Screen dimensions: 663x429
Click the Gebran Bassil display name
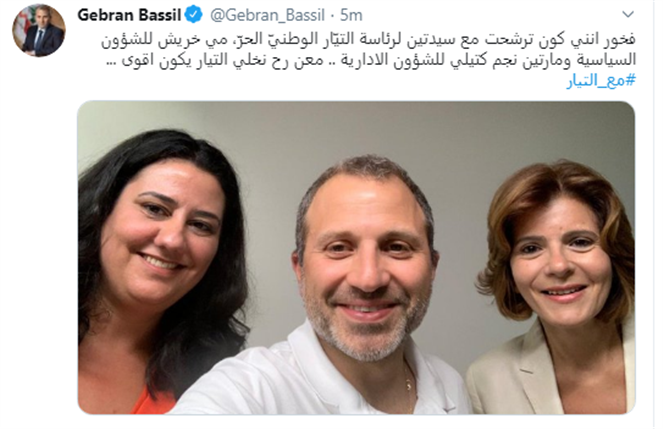point(129,15)
